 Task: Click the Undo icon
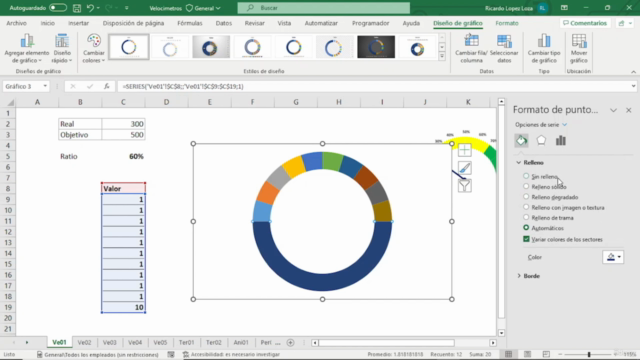[x=90, y=8]
